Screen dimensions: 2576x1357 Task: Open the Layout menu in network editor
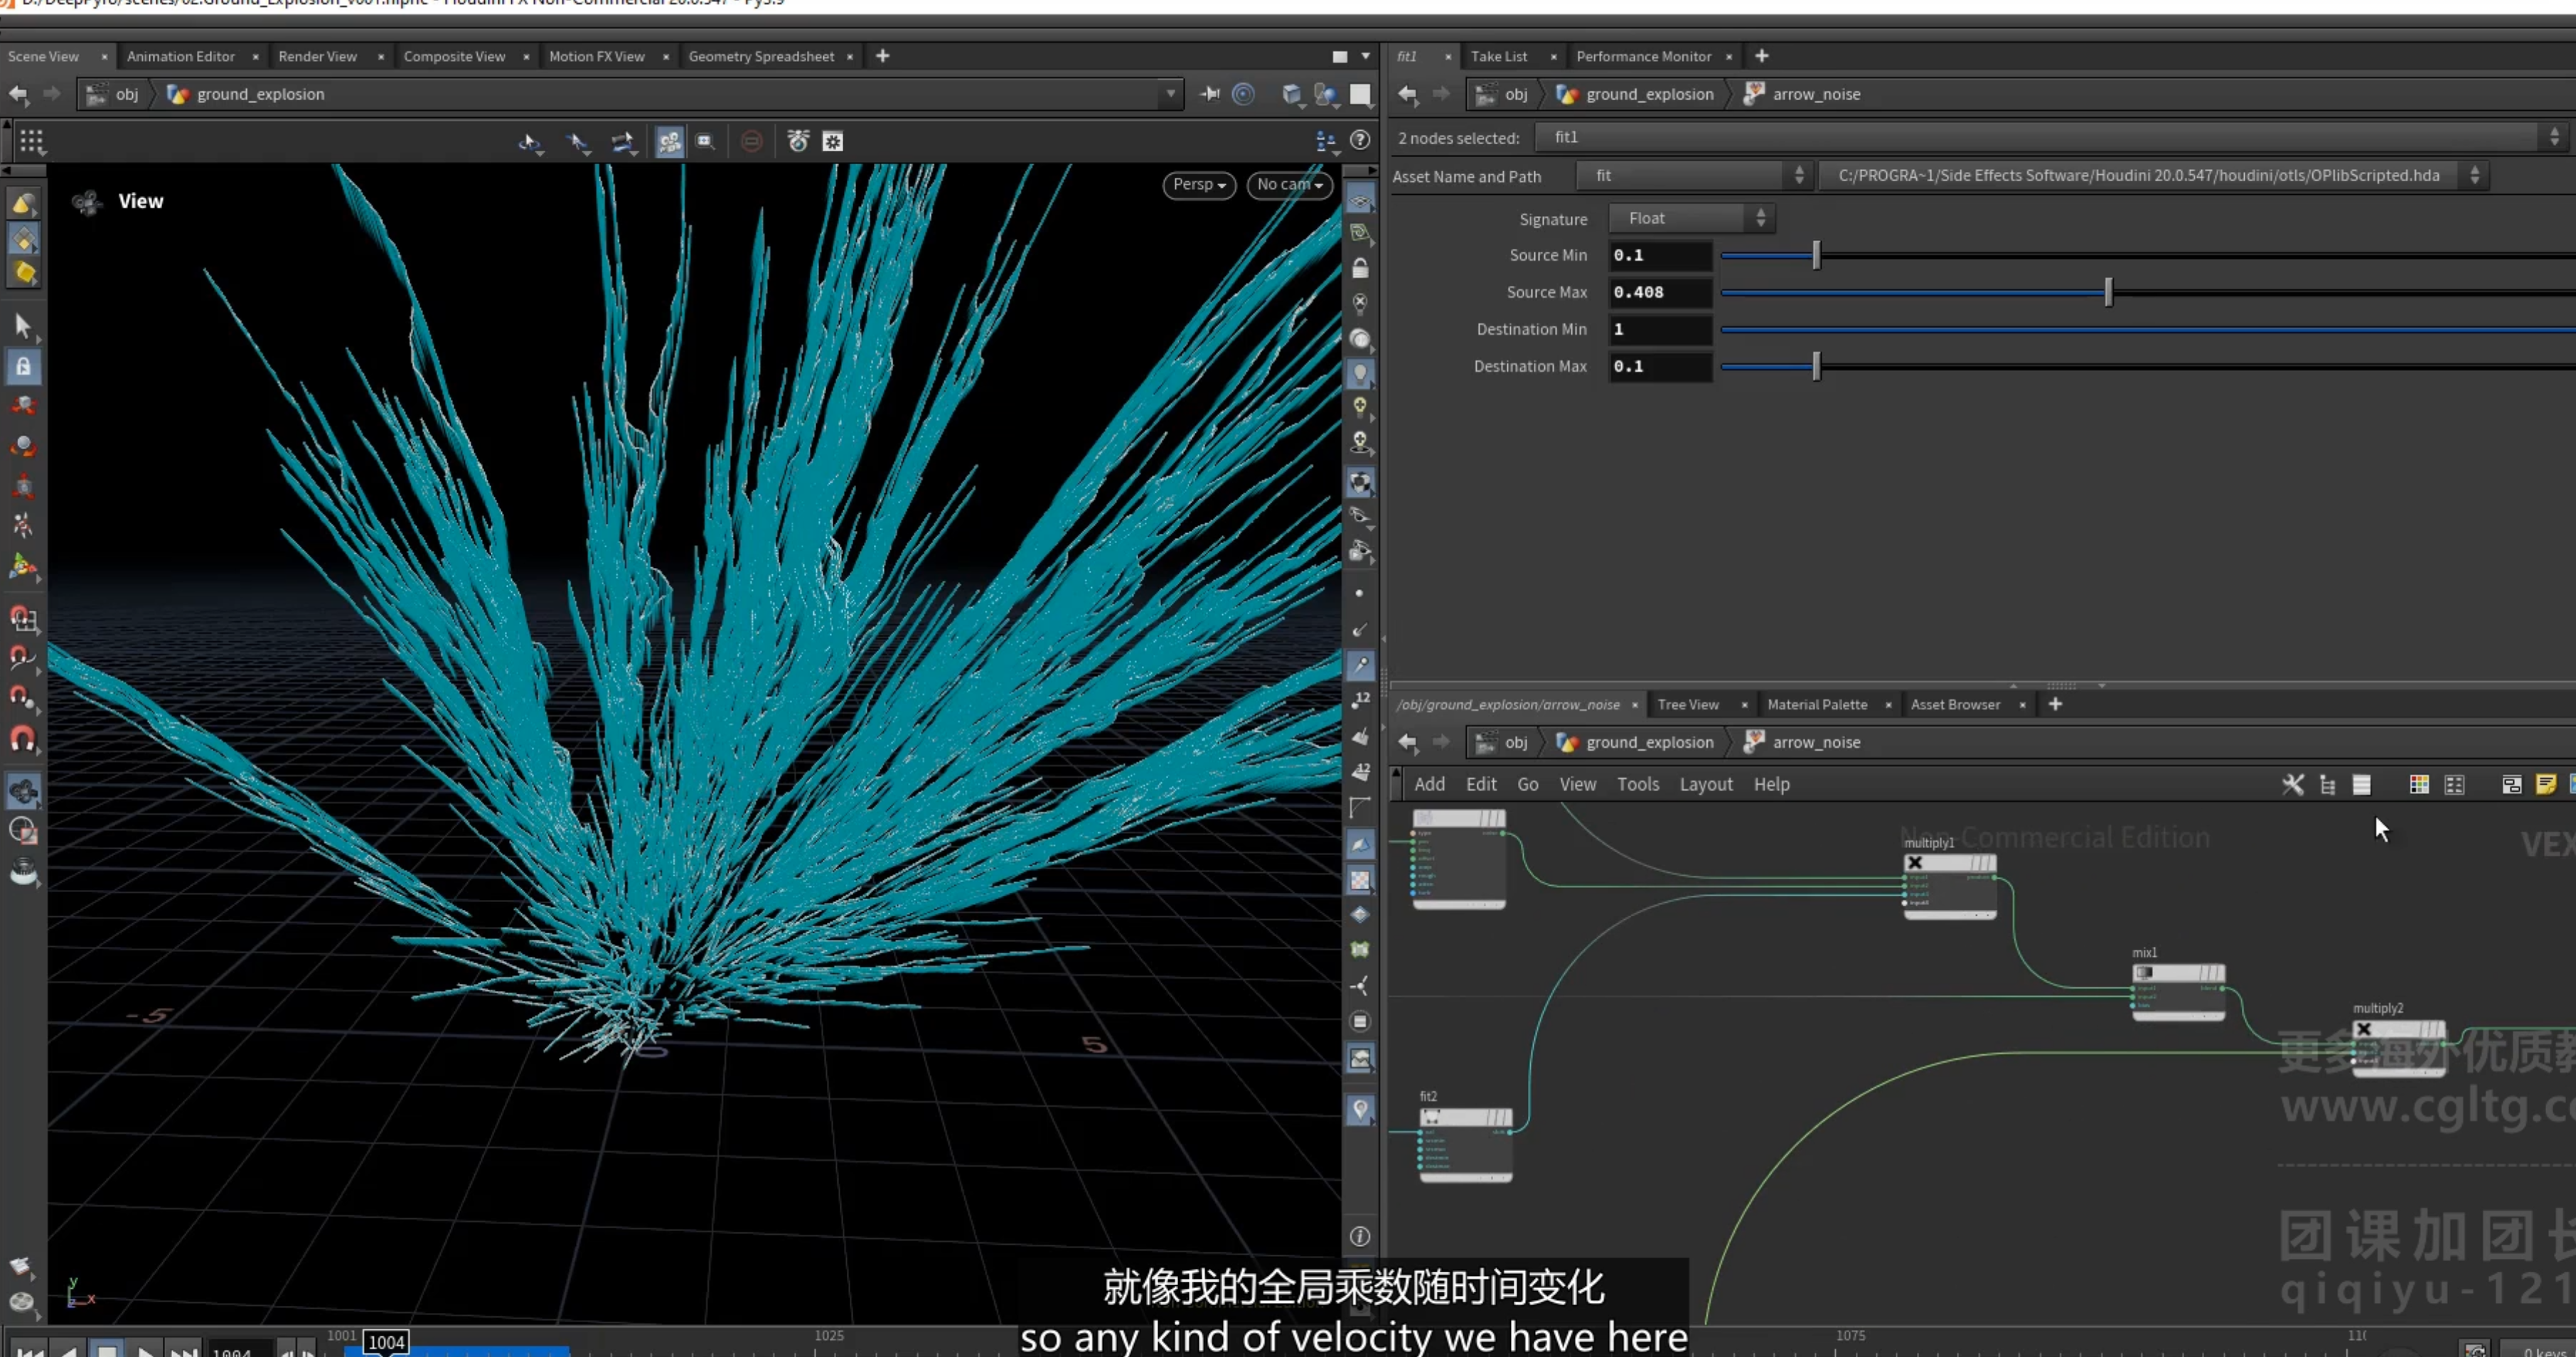coord(1705,785)
